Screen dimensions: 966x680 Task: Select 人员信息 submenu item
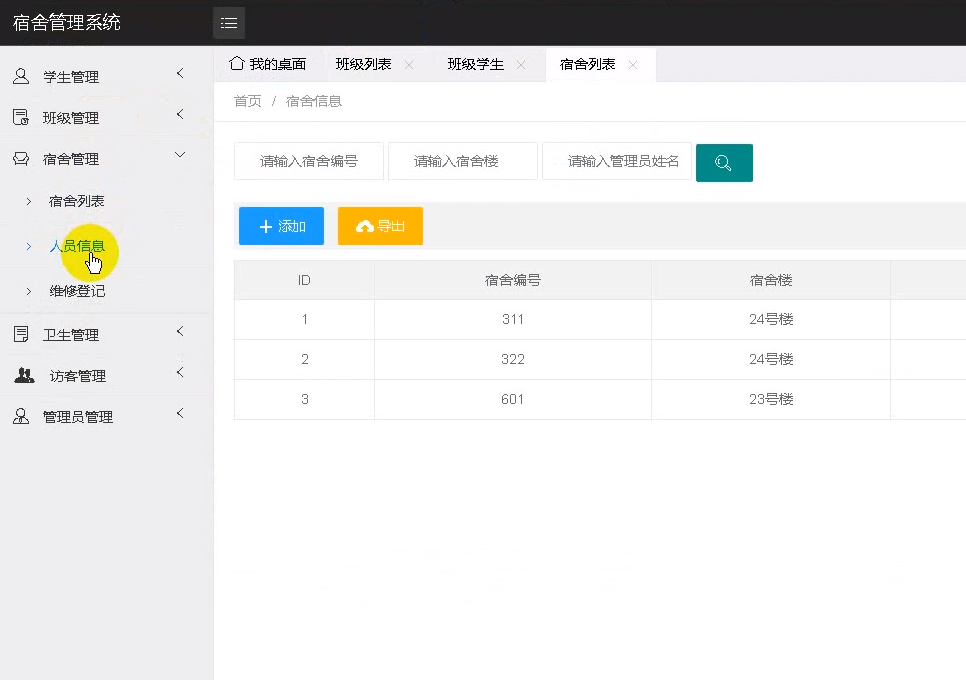click(x=76, y=246)
